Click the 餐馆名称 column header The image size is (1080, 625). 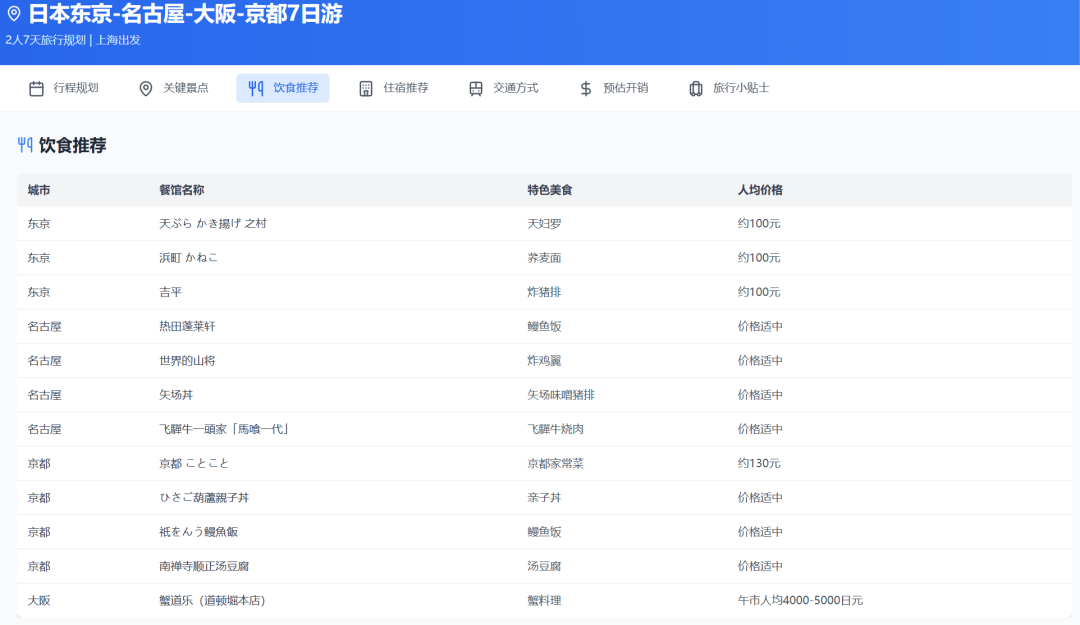click(182, 190)
